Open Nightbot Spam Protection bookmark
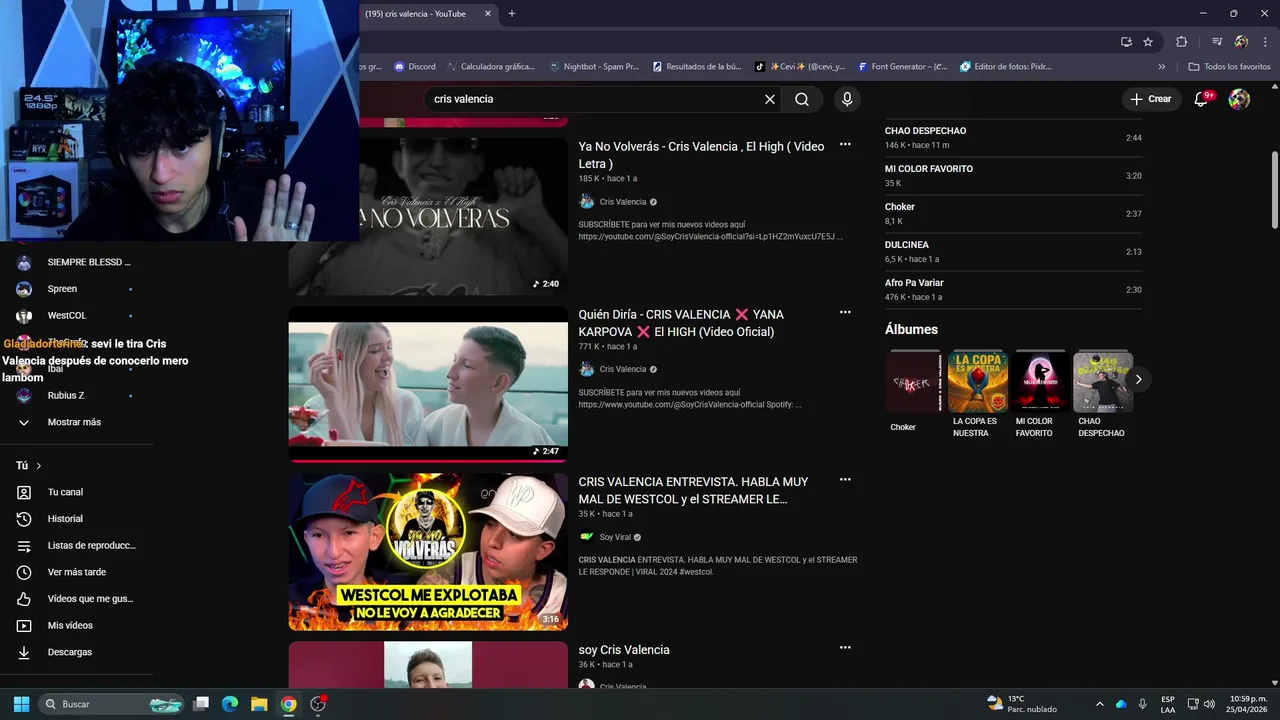 [594, 67]
